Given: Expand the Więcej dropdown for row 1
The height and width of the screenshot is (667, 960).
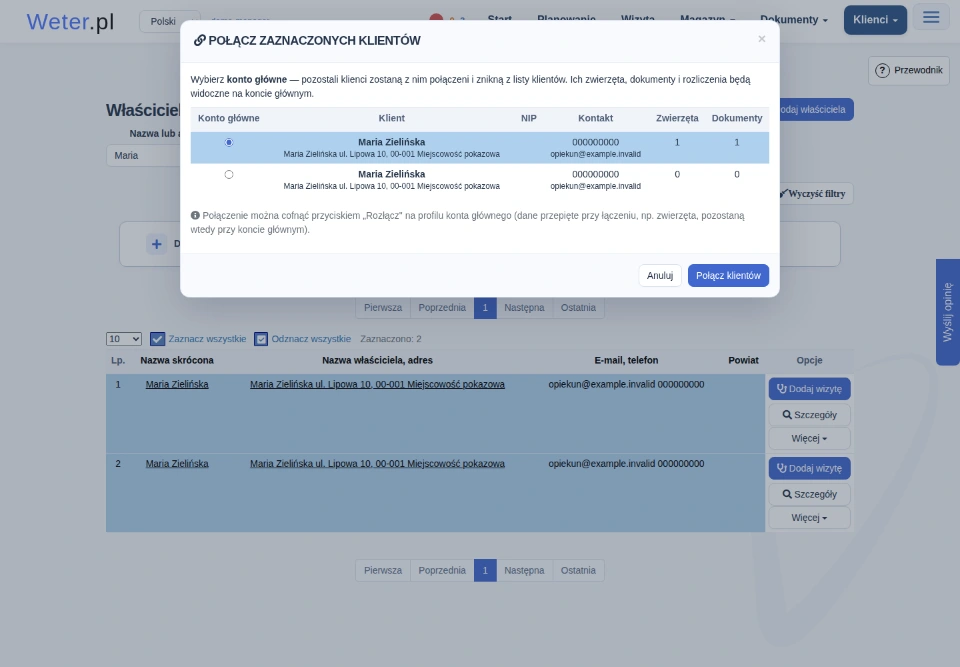Looking at the screenshot, I should coord(809,439).
